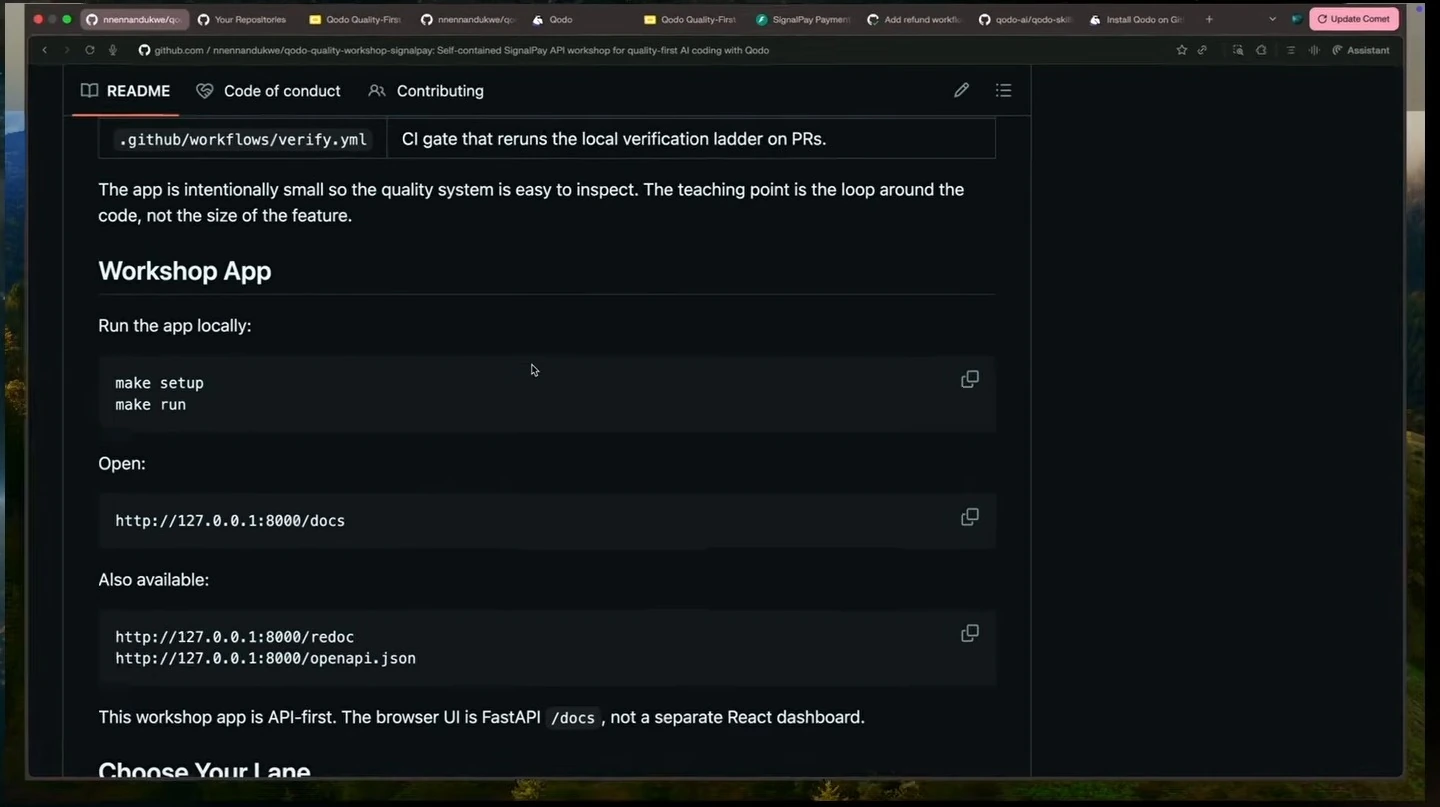Click the lines icon left of the waveform

pyautogui.click(x=1290, y=50)
